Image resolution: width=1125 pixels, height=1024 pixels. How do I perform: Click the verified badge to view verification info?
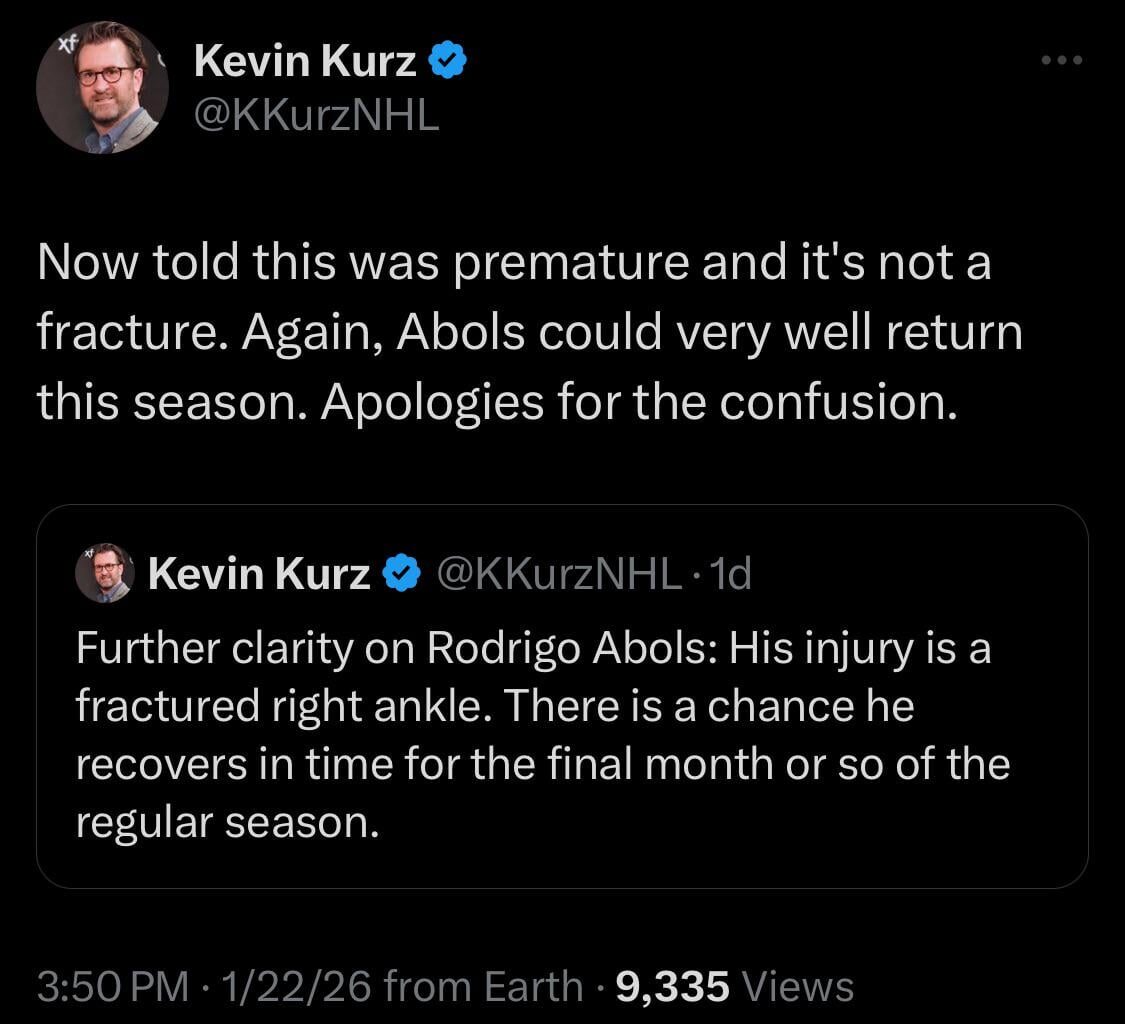[447, 59]
